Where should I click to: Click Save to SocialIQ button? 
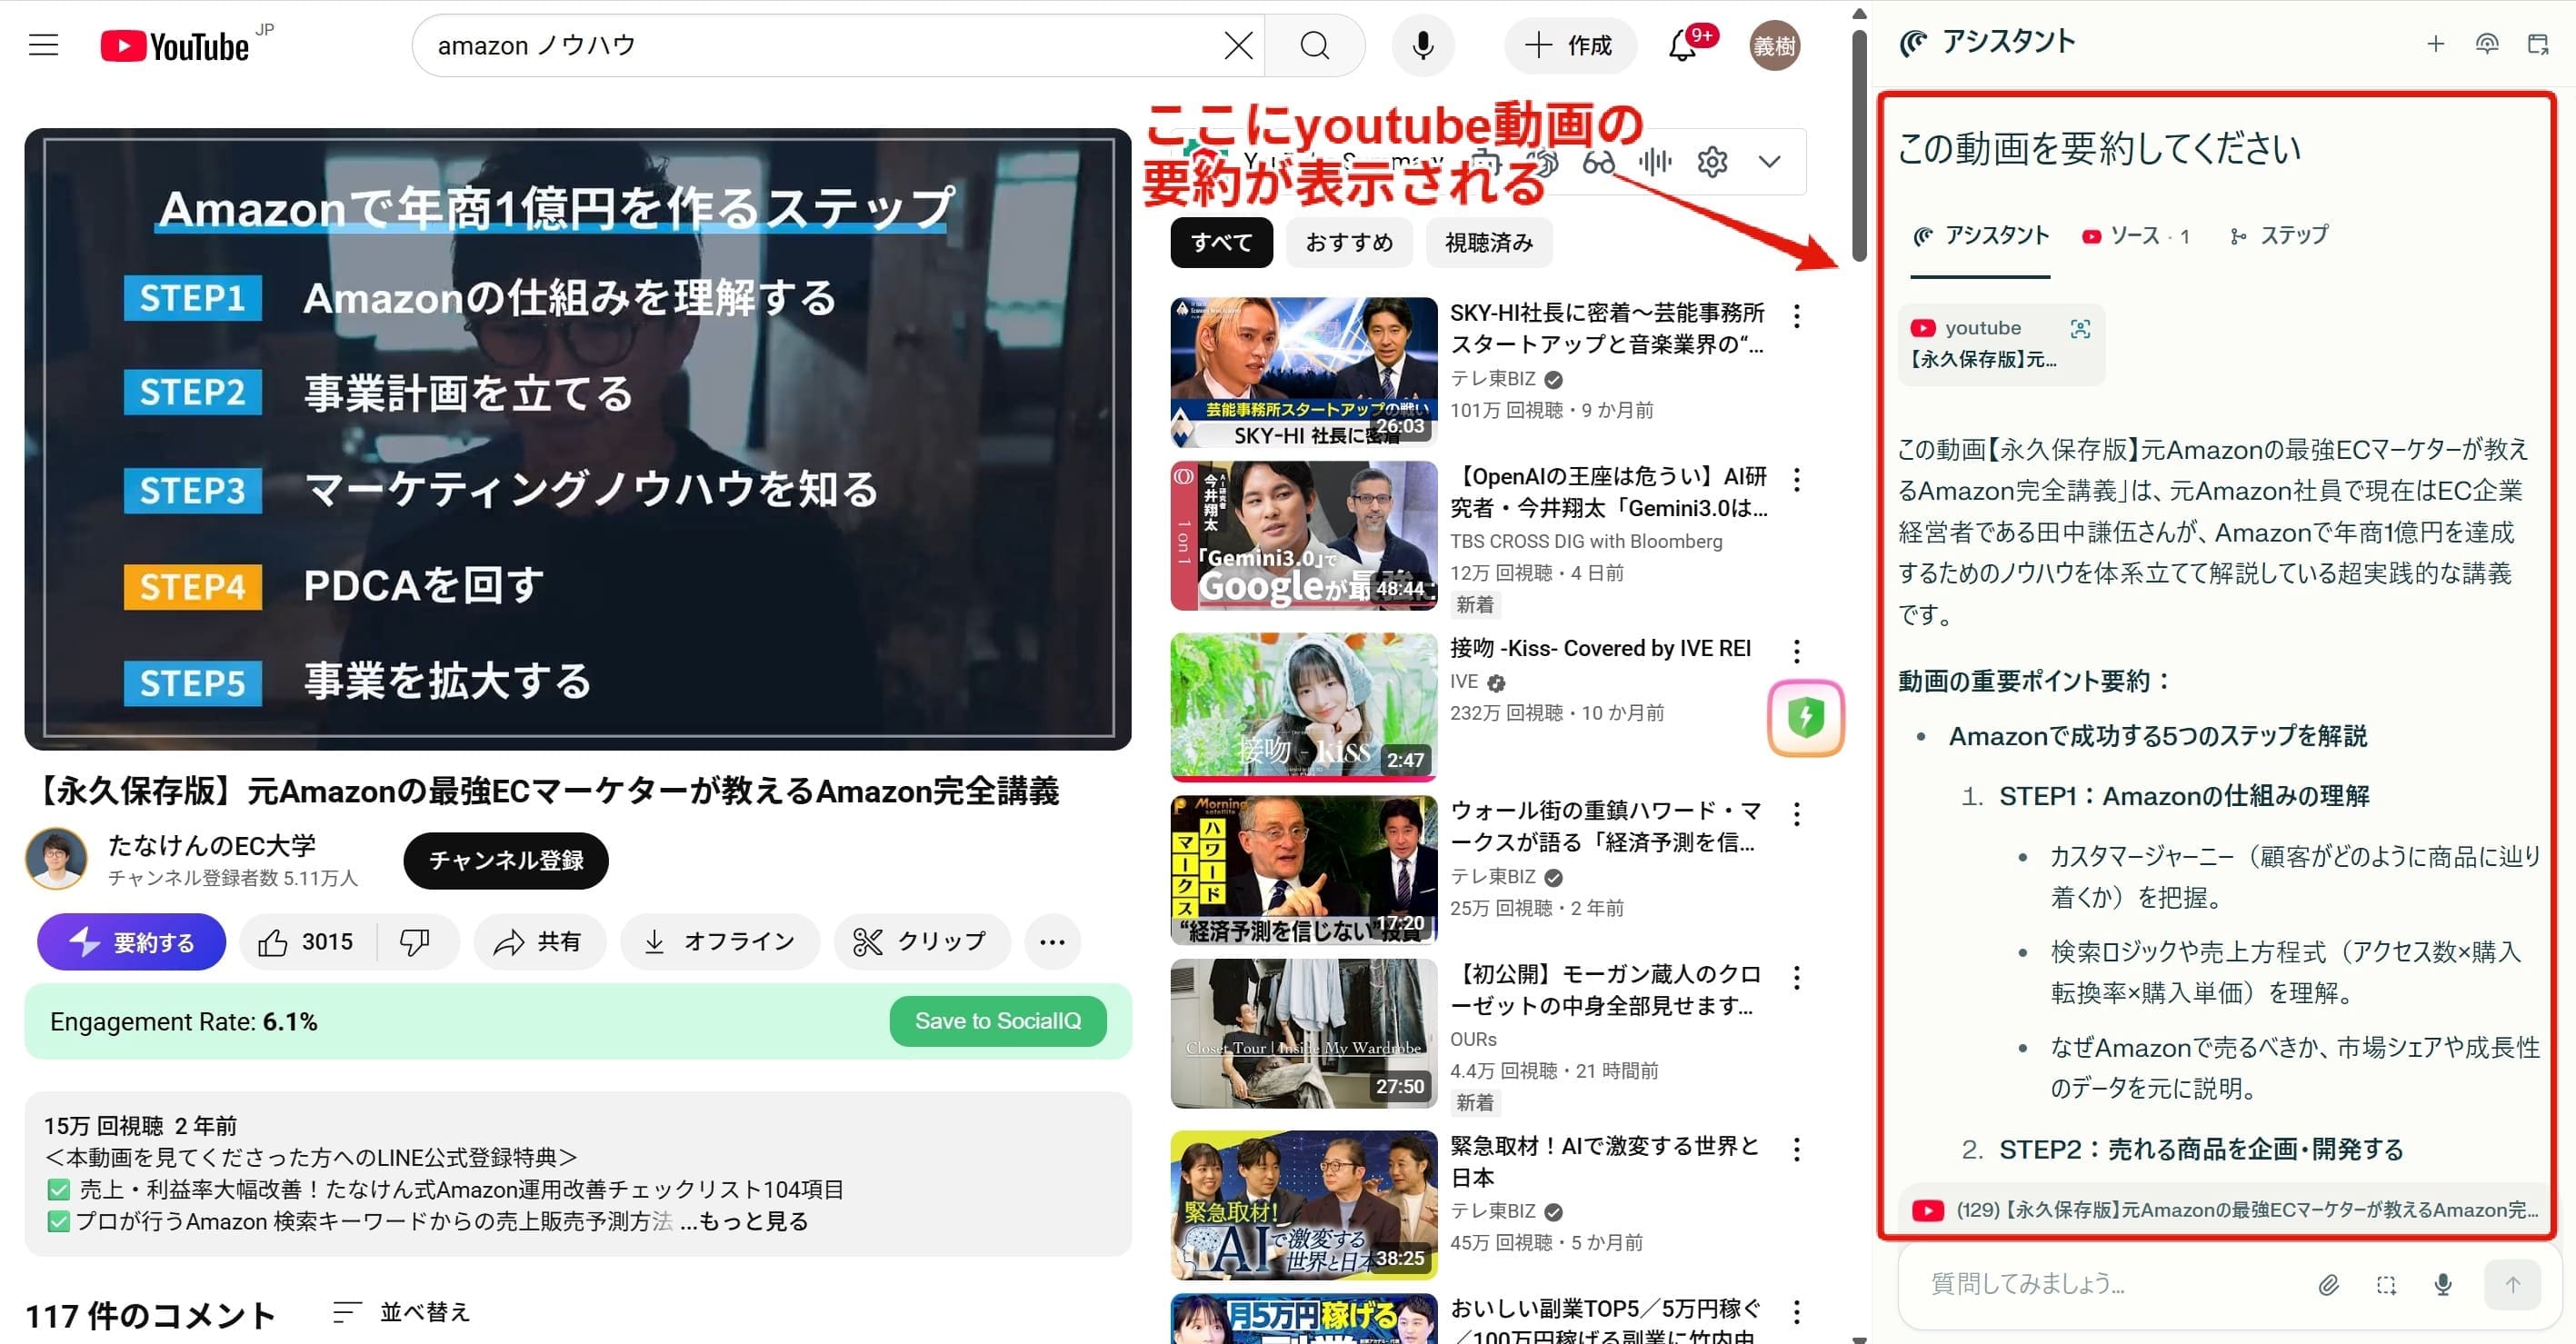(x=997, y=1021)
